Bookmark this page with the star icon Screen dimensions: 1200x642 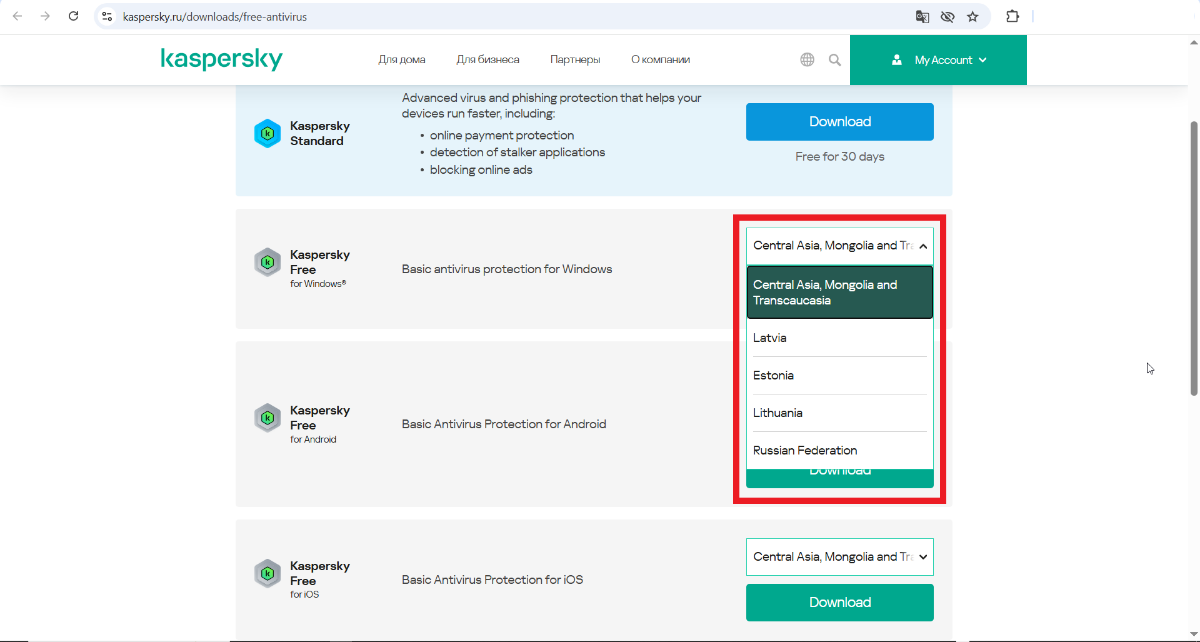[x=972, y=17]
